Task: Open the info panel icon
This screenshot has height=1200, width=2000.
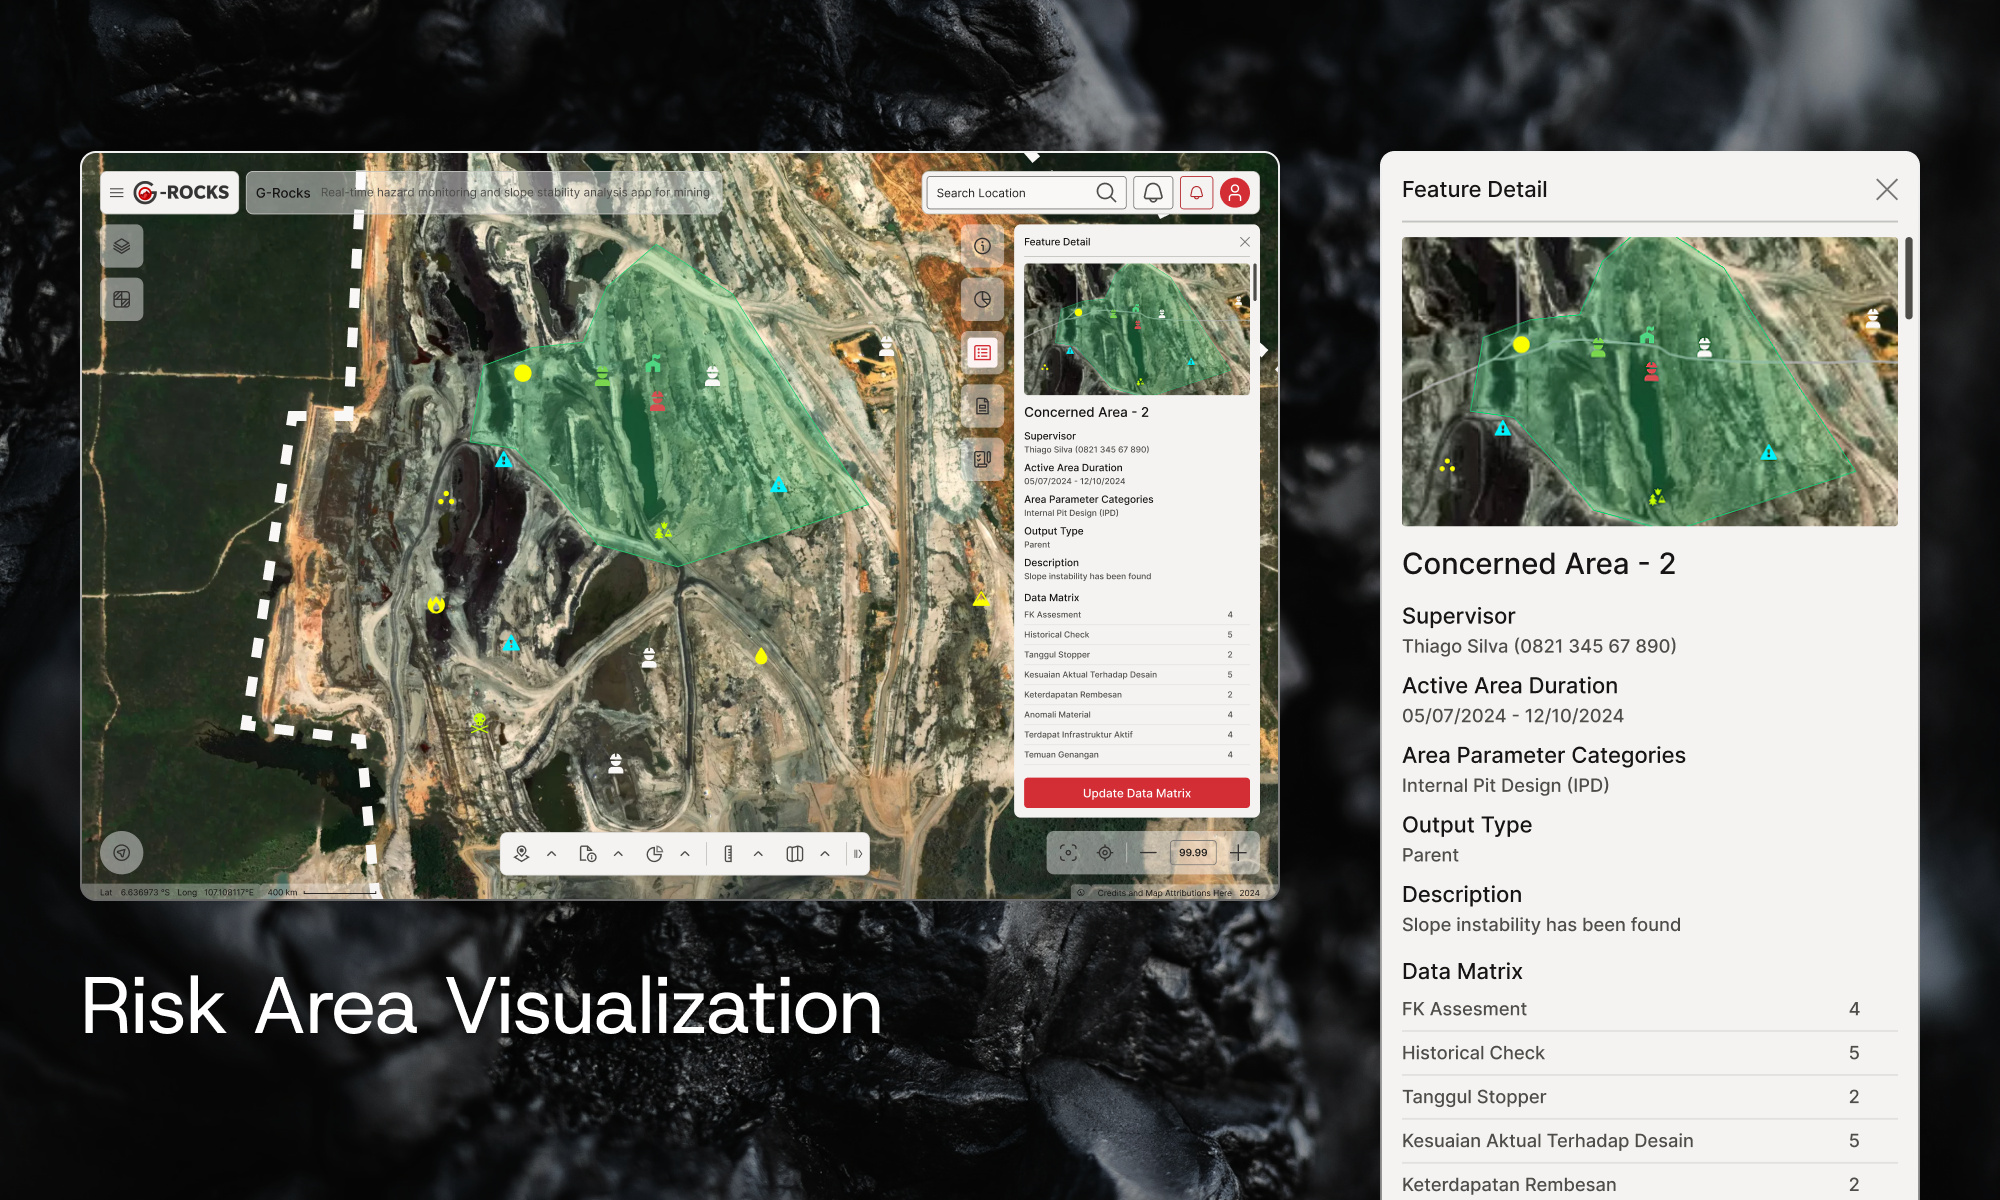Action: click(x=982, y=246)
